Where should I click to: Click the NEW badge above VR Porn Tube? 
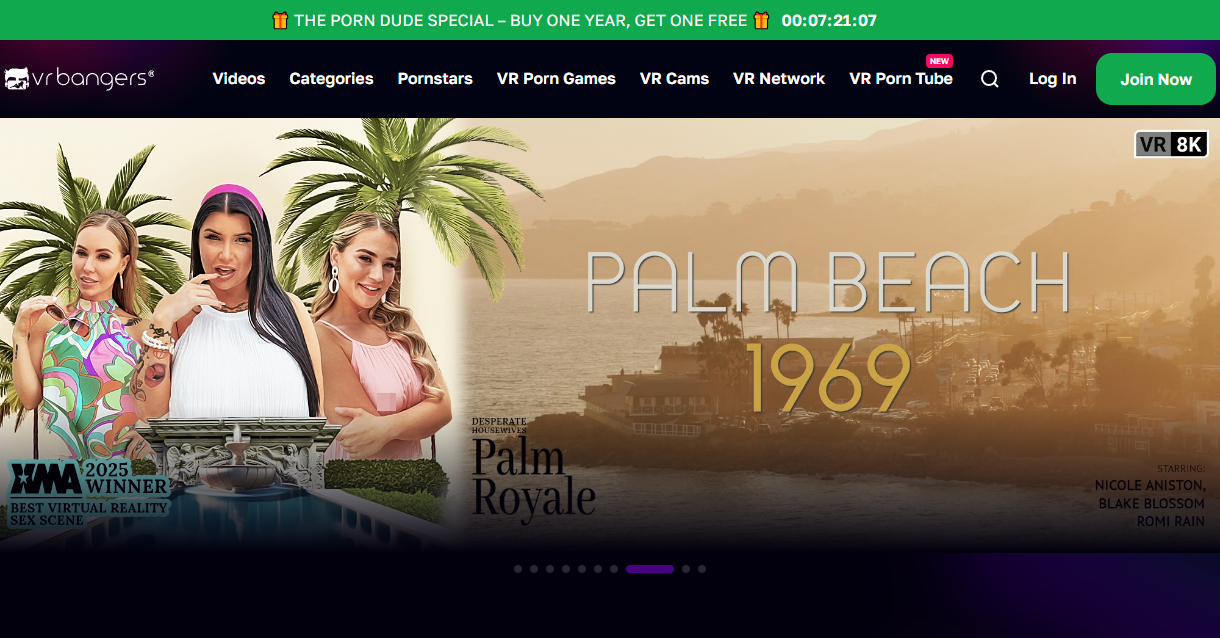[x=939, y=61]
